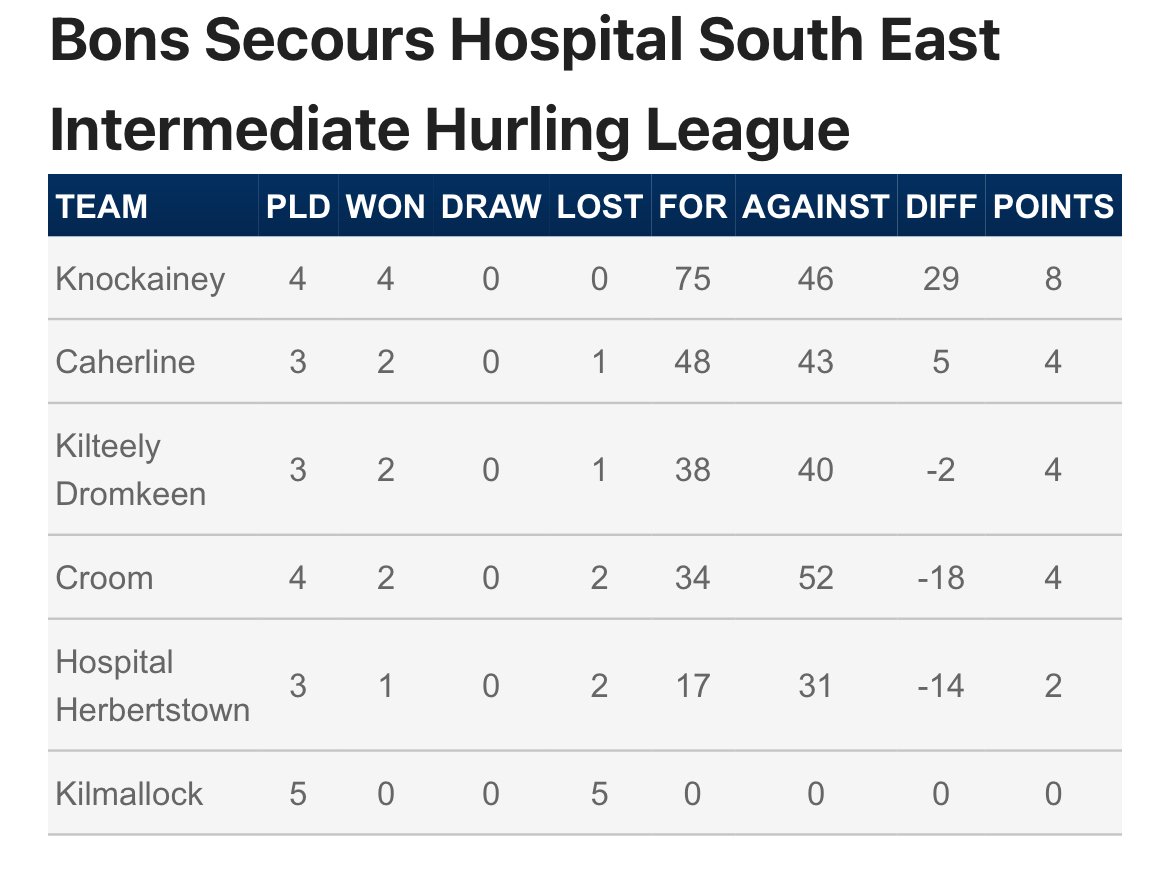The height and width of the screenshot is (871, 1170).
Task: Select the LOST column header
Action: 599,206
